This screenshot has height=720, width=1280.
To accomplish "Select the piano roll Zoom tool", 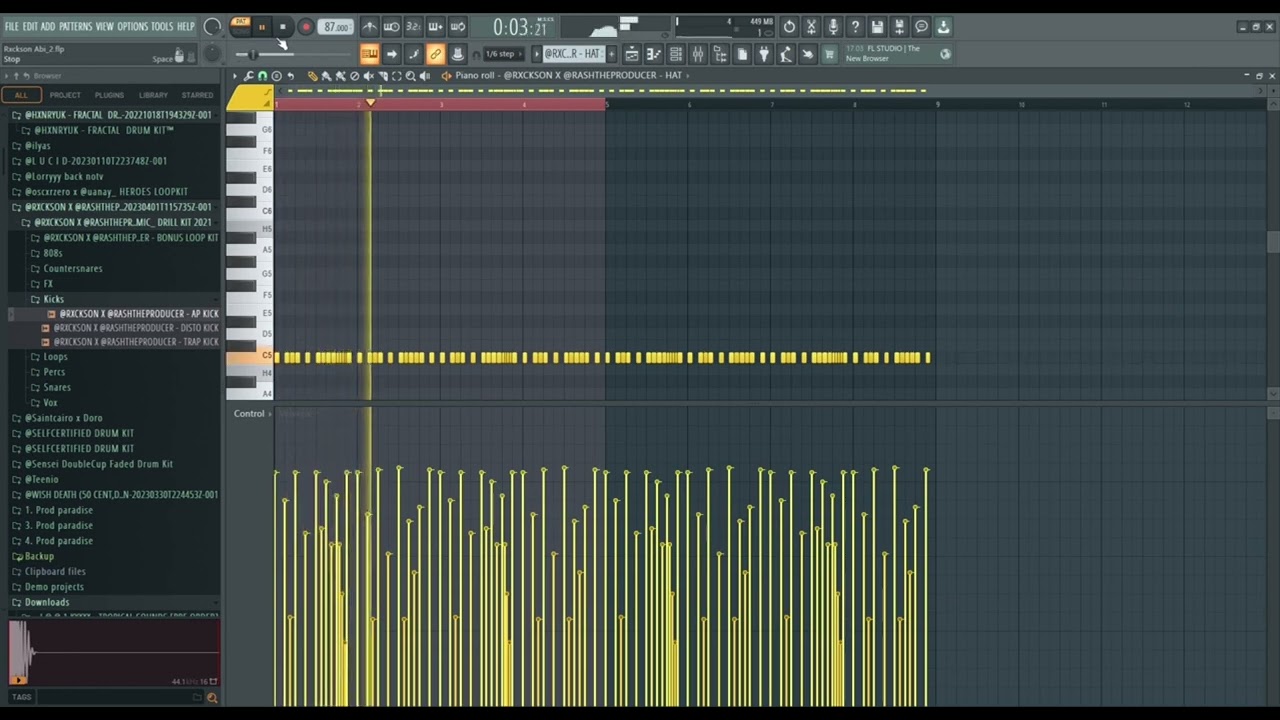I will point(411,76).
